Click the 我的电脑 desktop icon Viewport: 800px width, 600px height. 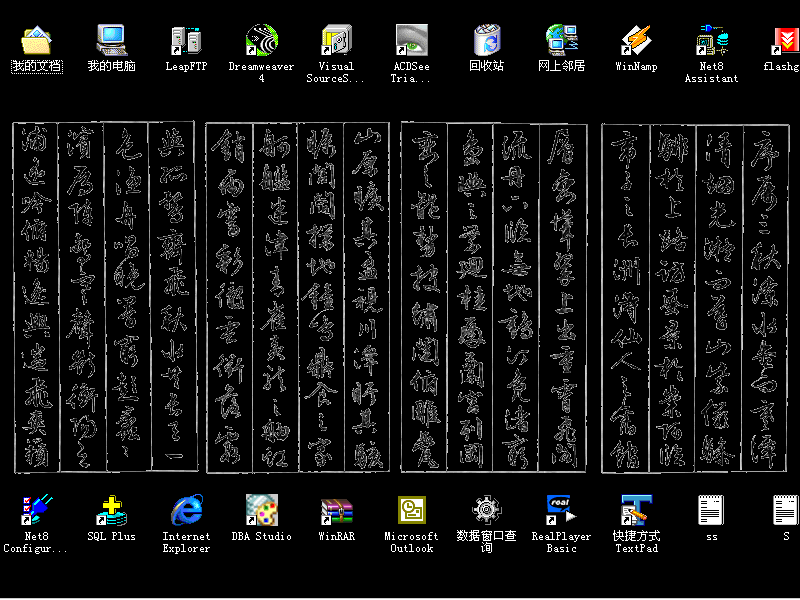click(x=111, y=41)
